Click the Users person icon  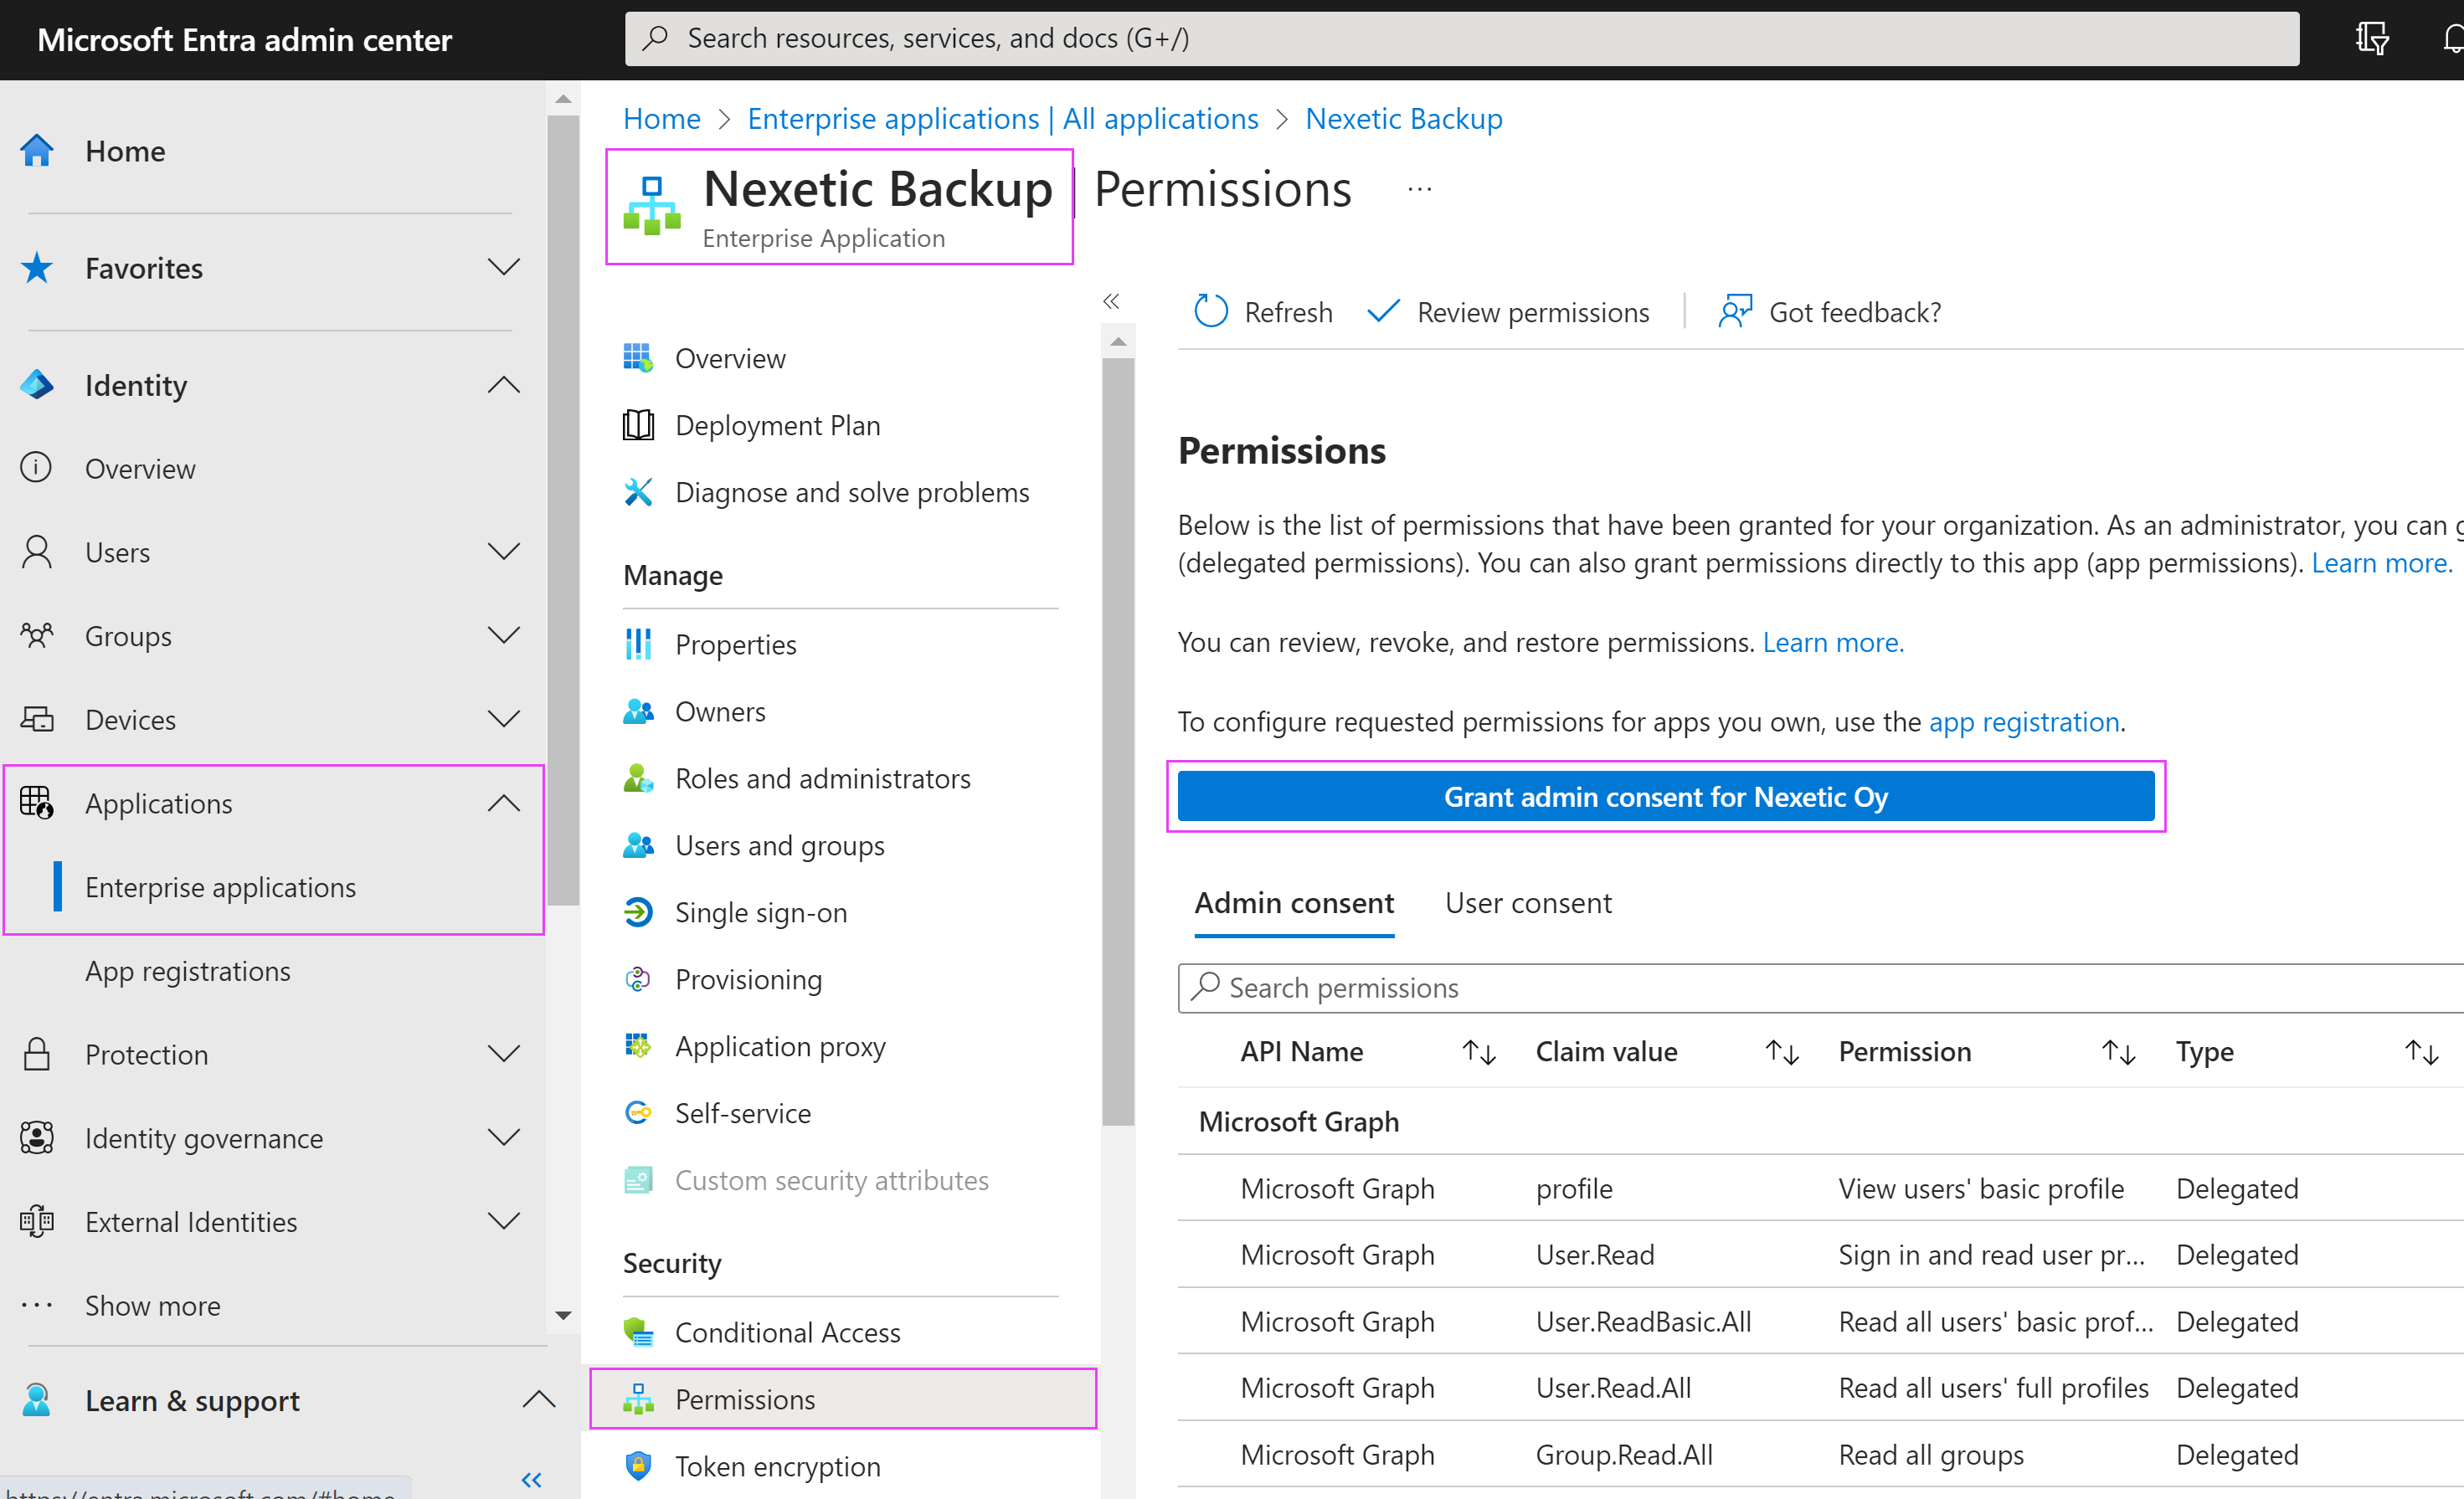coord(37,552)
